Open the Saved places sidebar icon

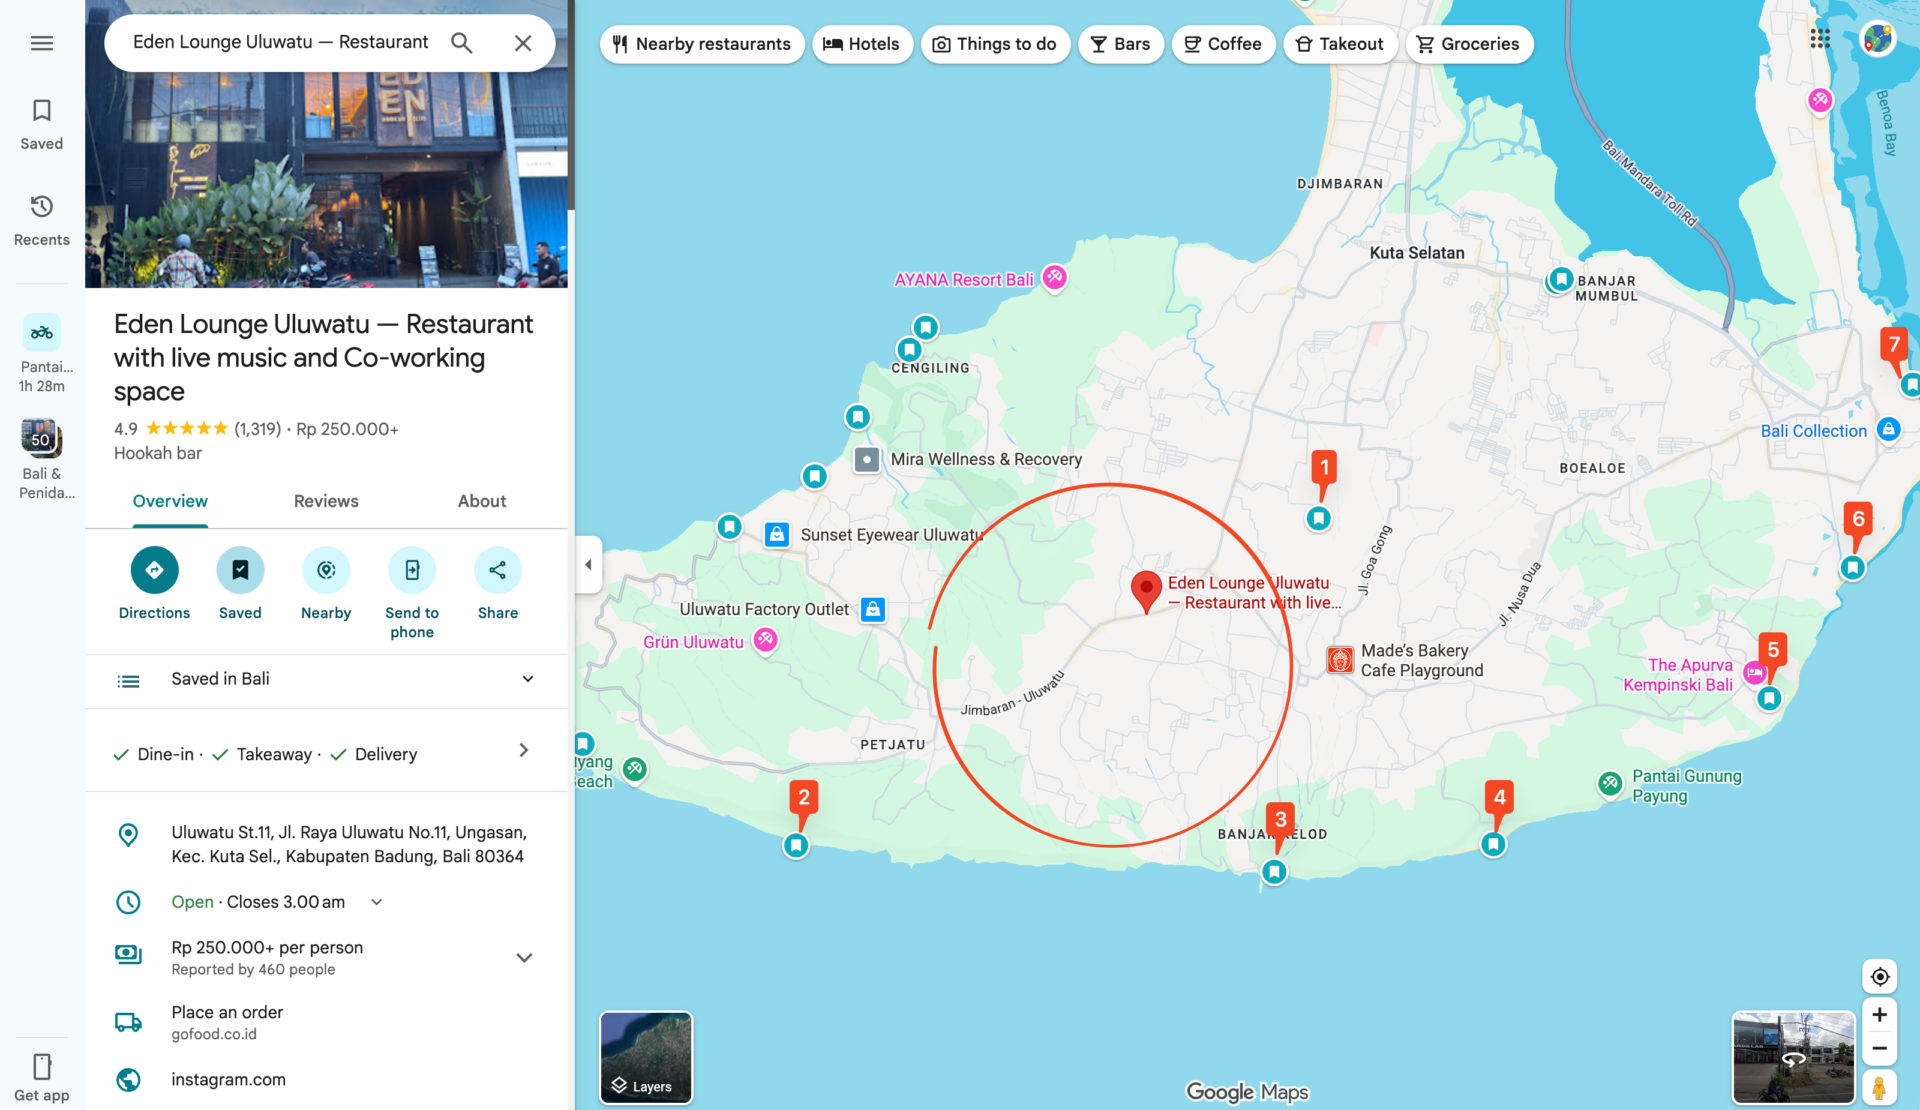tap(42, 124)
